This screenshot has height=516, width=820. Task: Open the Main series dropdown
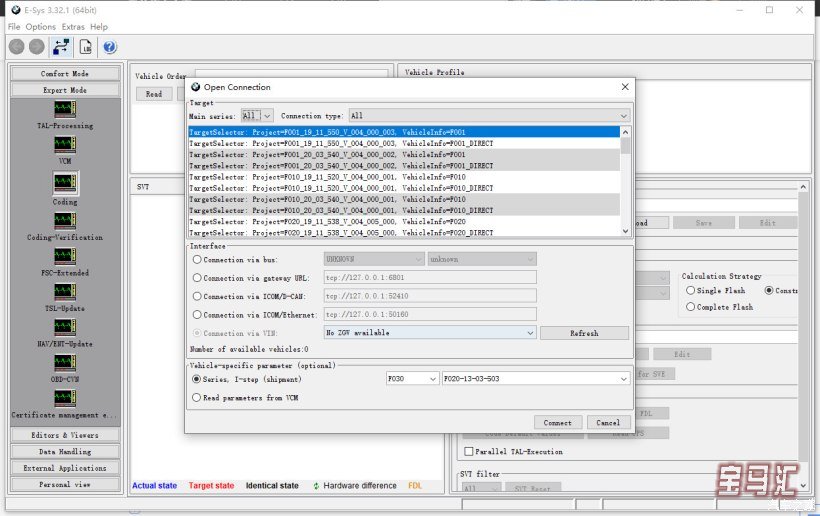point(257,116)
